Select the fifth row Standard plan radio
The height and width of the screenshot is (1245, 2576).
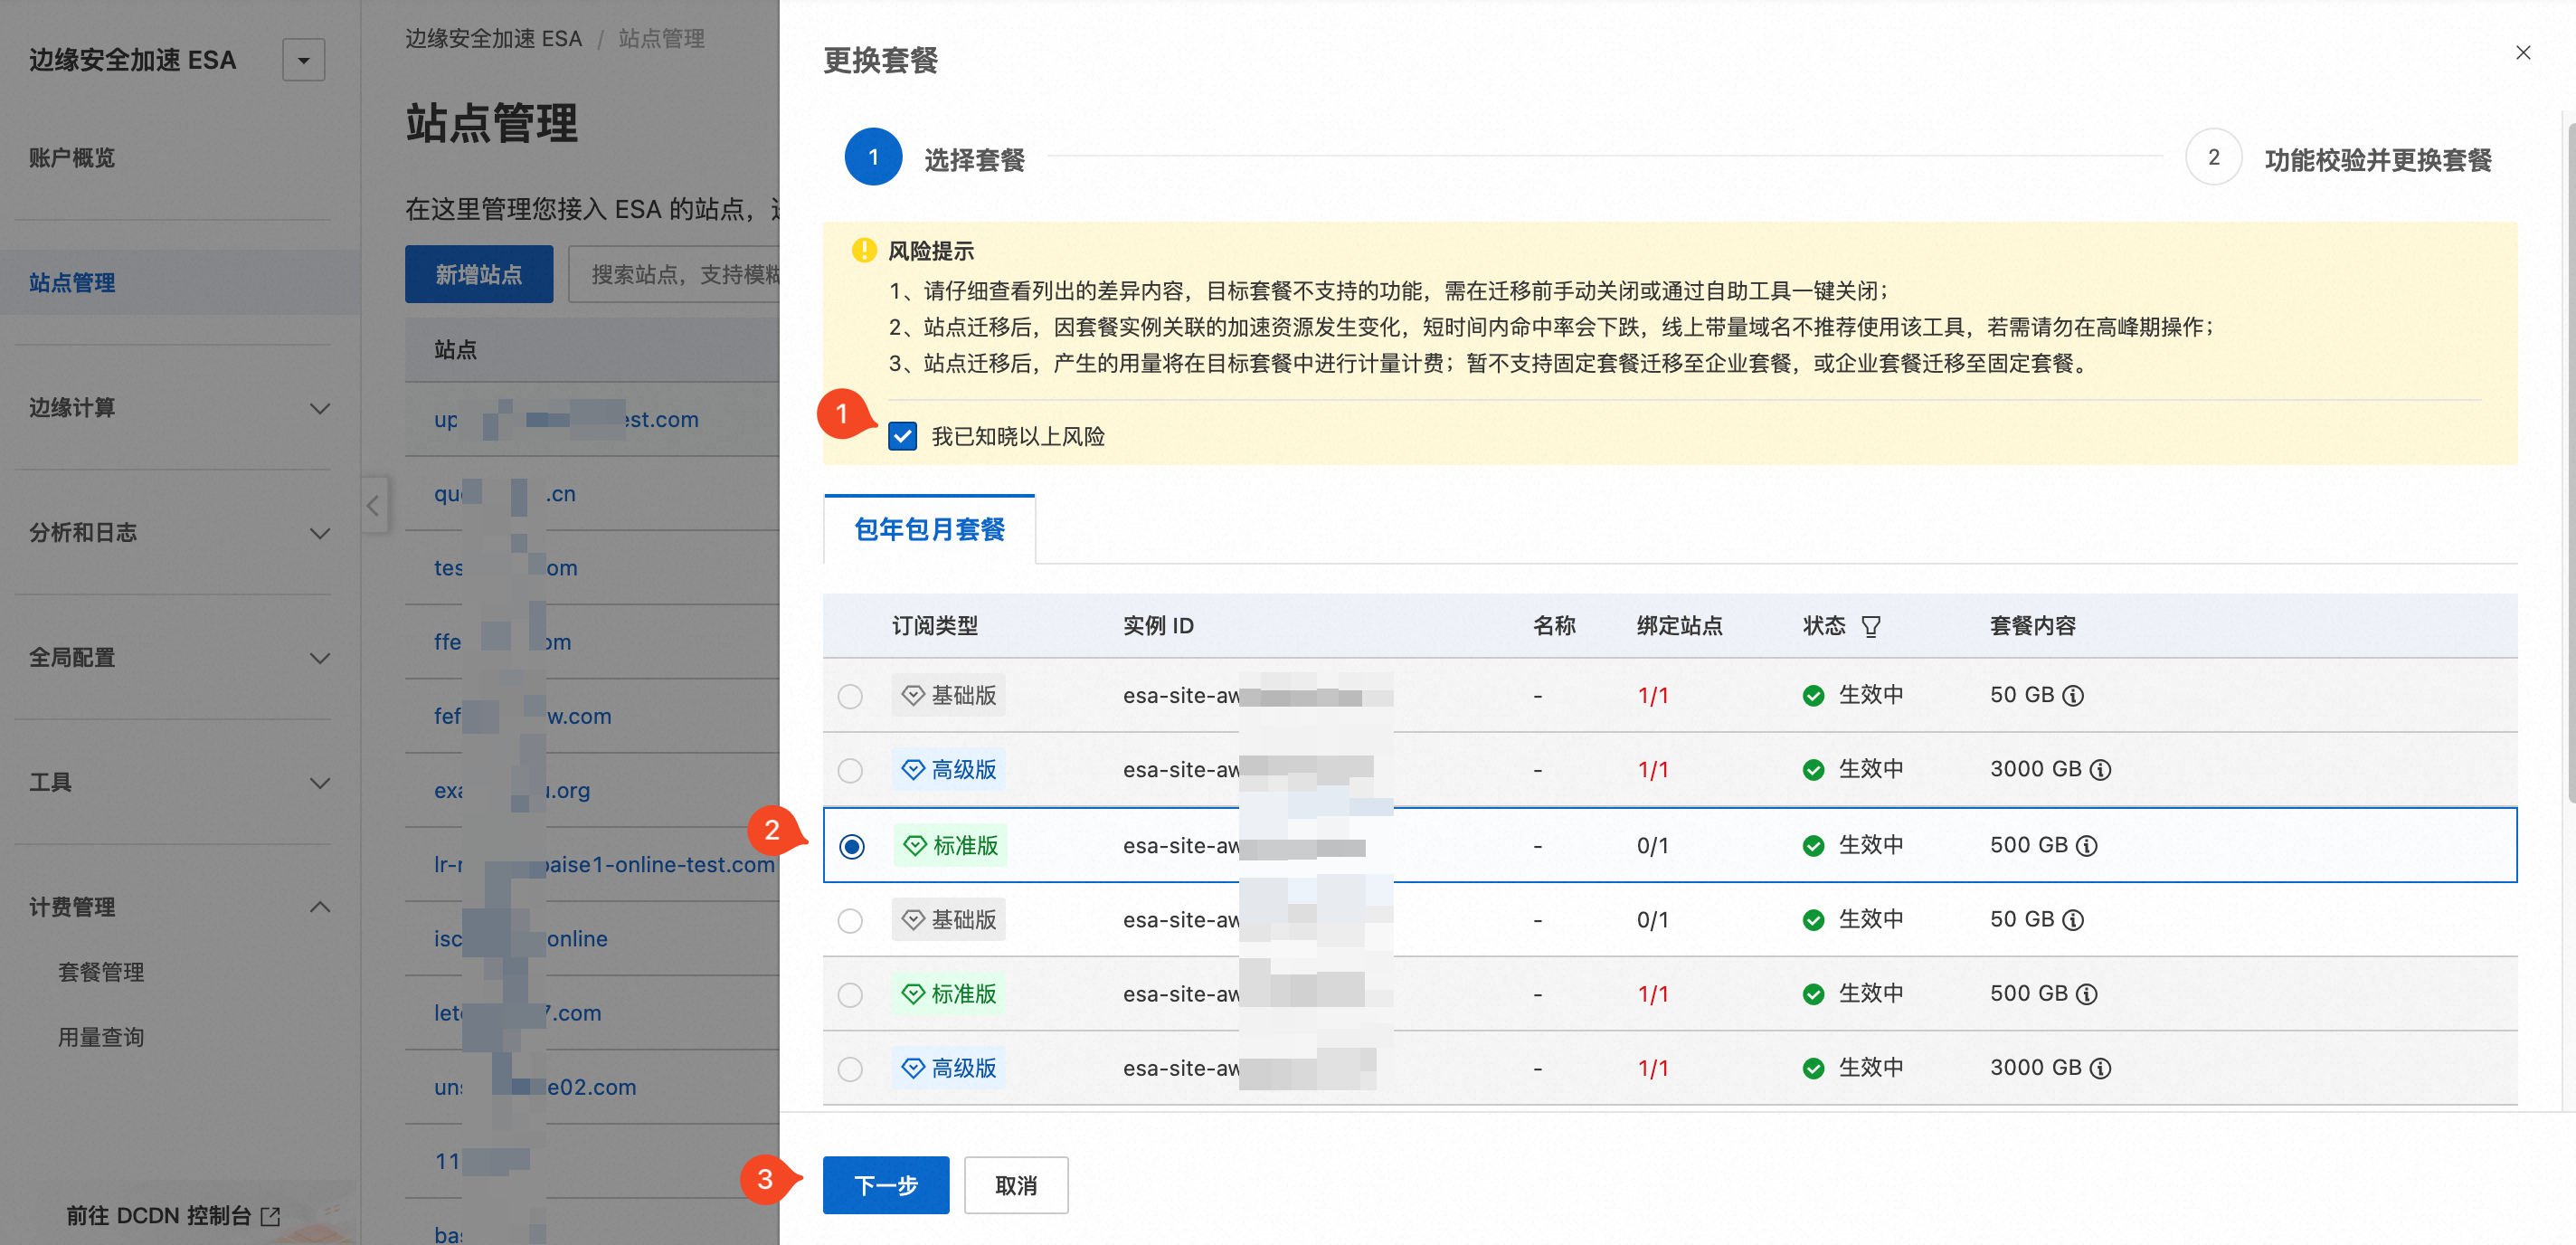[x=850, y=994]
